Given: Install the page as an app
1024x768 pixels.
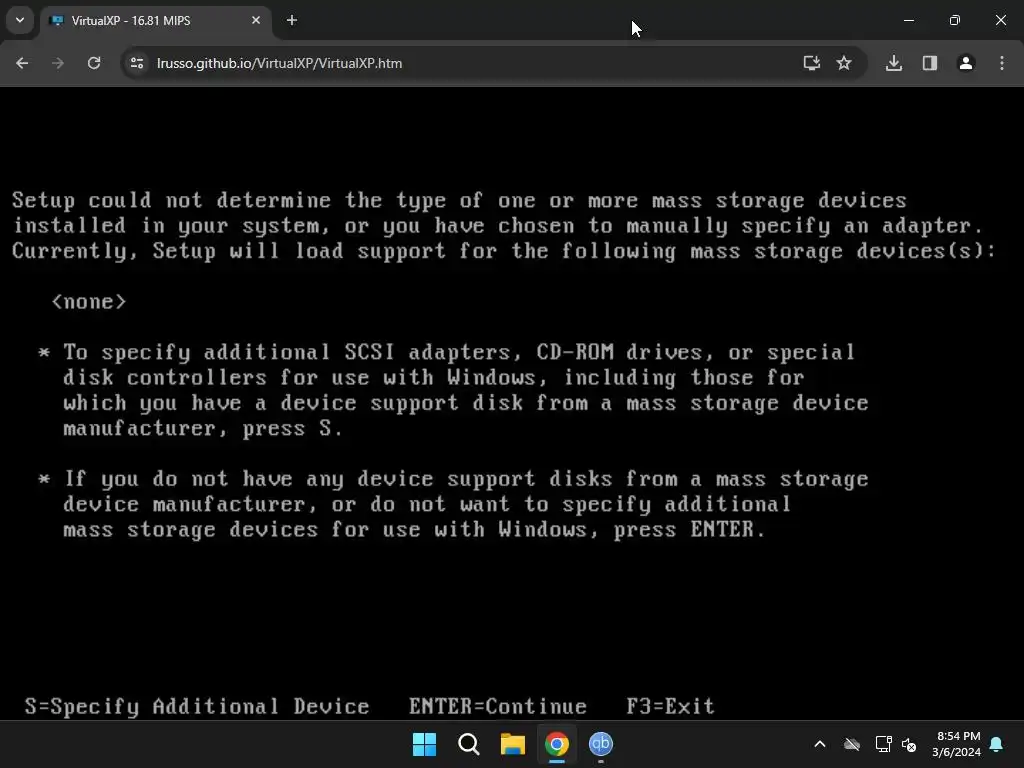Looking at the screenshot, I should click(x=812, y=63).
